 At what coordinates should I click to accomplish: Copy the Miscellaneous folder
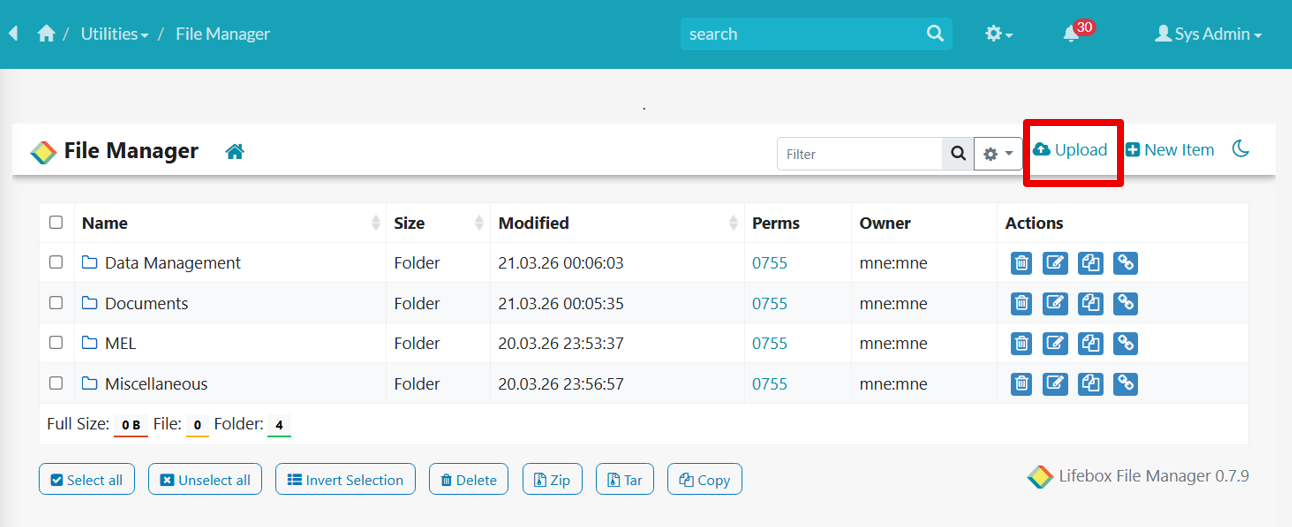[x=1091, y=383]
